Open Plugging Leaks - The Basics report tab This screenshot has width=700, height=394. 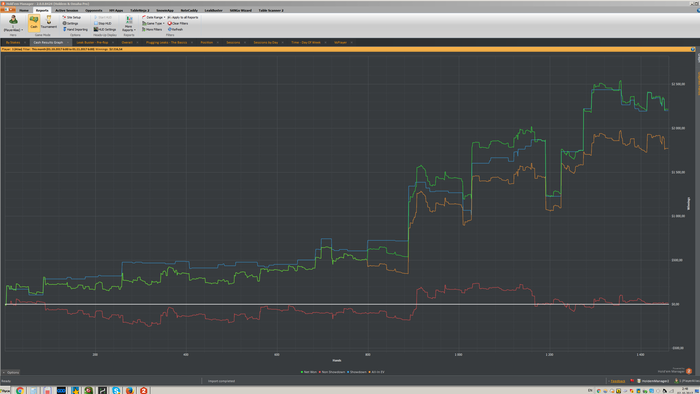point(167,42)
